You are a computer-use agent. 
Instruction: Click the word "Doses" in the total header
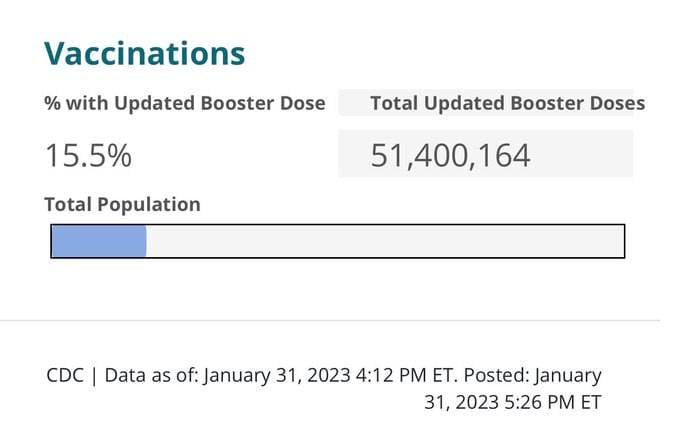click(x=616, y=103)
